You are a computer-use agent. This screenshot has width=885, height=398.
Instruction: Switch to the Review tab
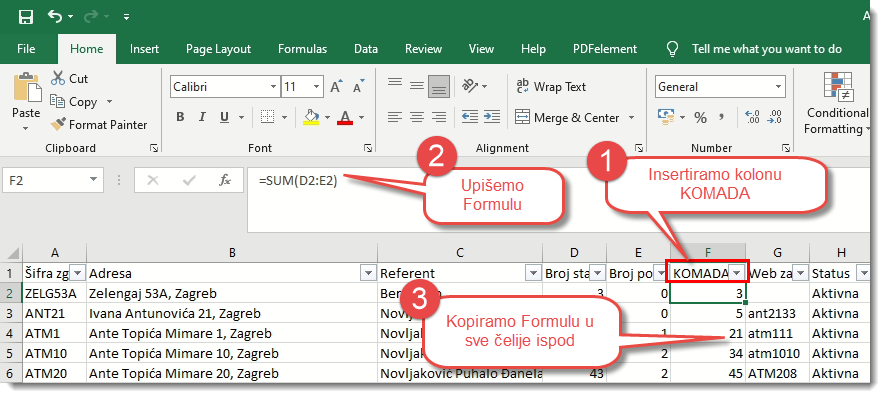pos(423,49)
